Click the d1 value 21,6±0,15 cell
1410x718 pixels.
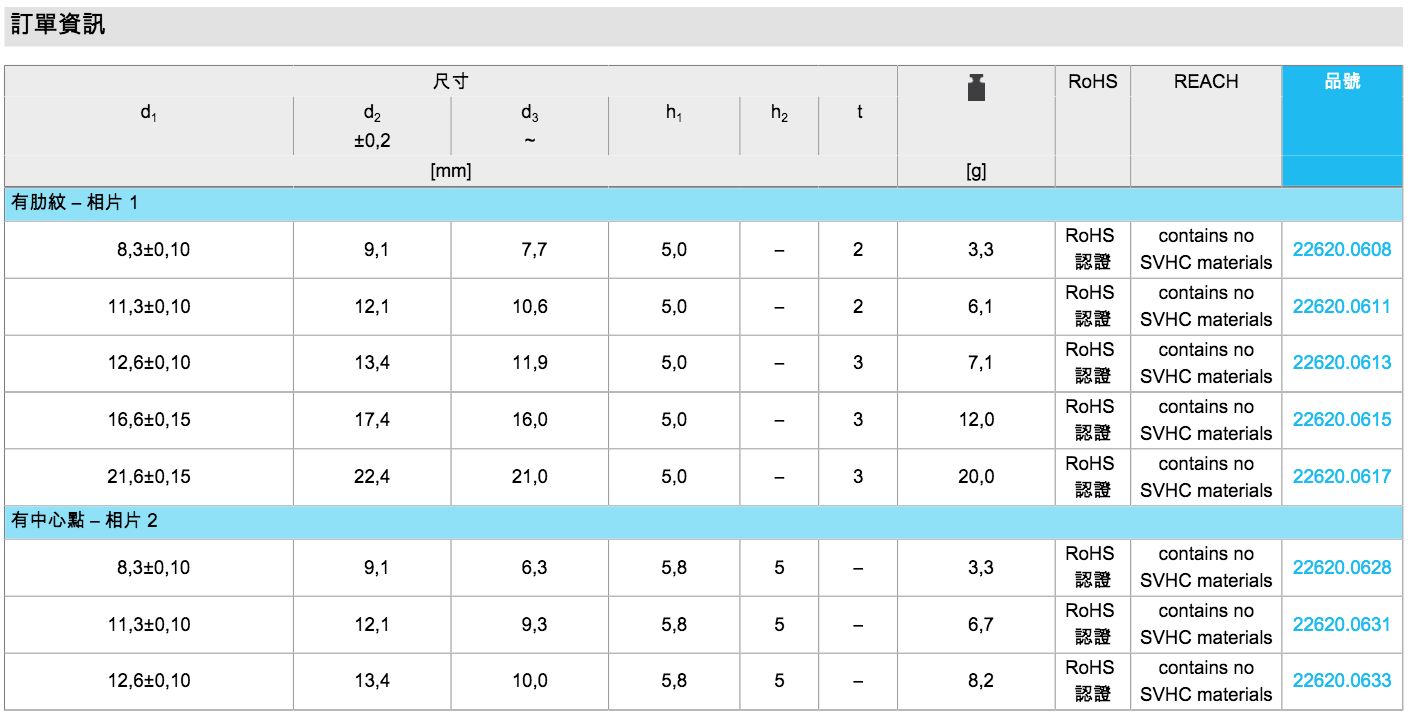(x=149, y=477)
